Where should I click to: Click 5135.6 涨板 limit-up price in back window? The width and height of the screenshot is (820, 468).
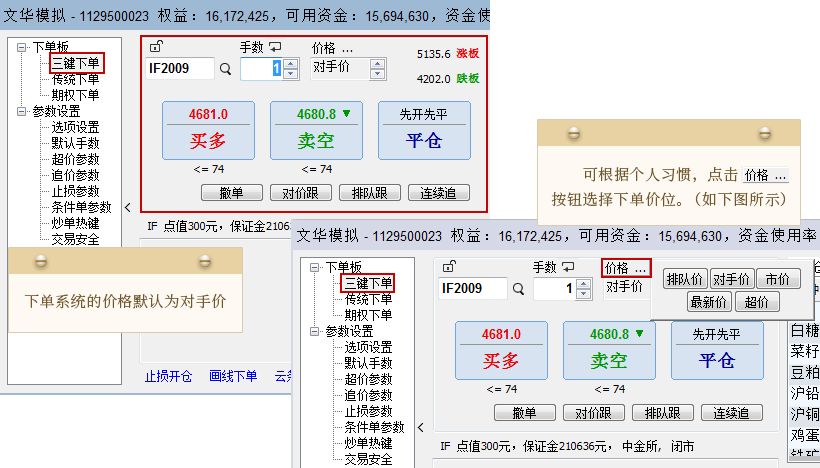pos(448,54)
